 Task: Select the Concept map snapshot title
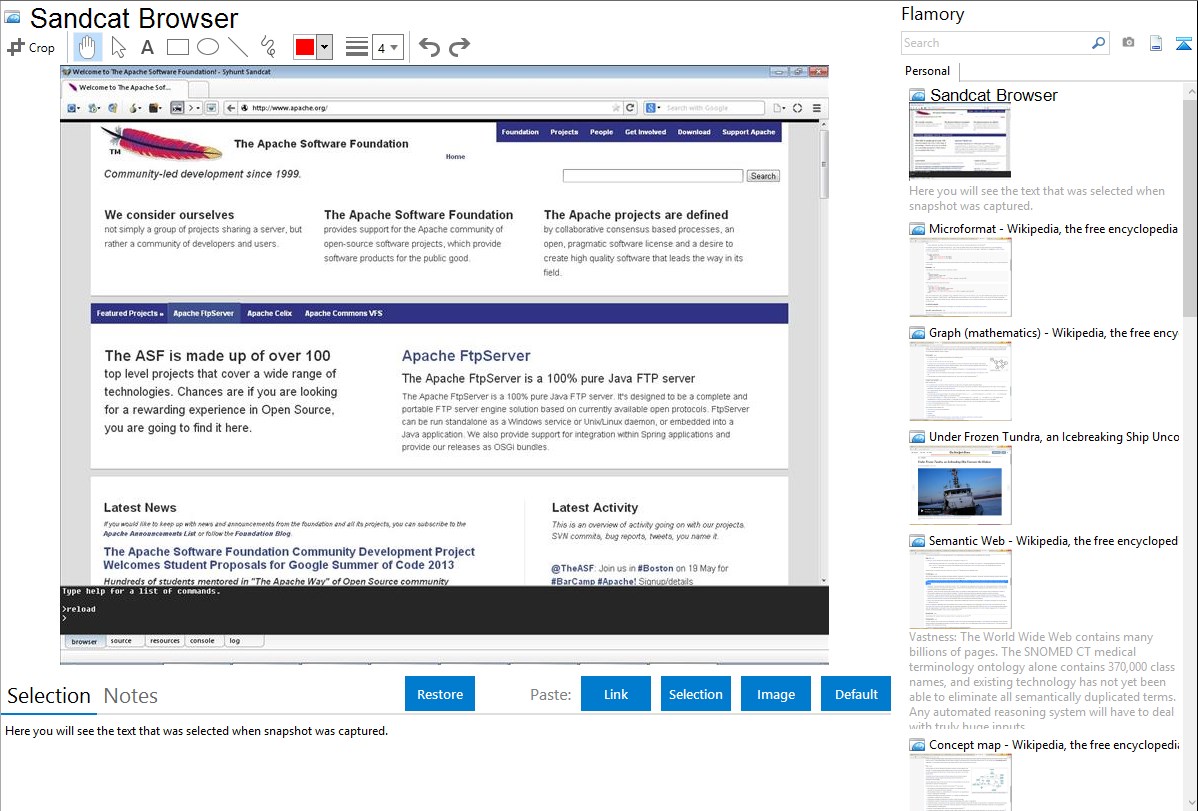pyautogui.click(x=1053, y=744)
